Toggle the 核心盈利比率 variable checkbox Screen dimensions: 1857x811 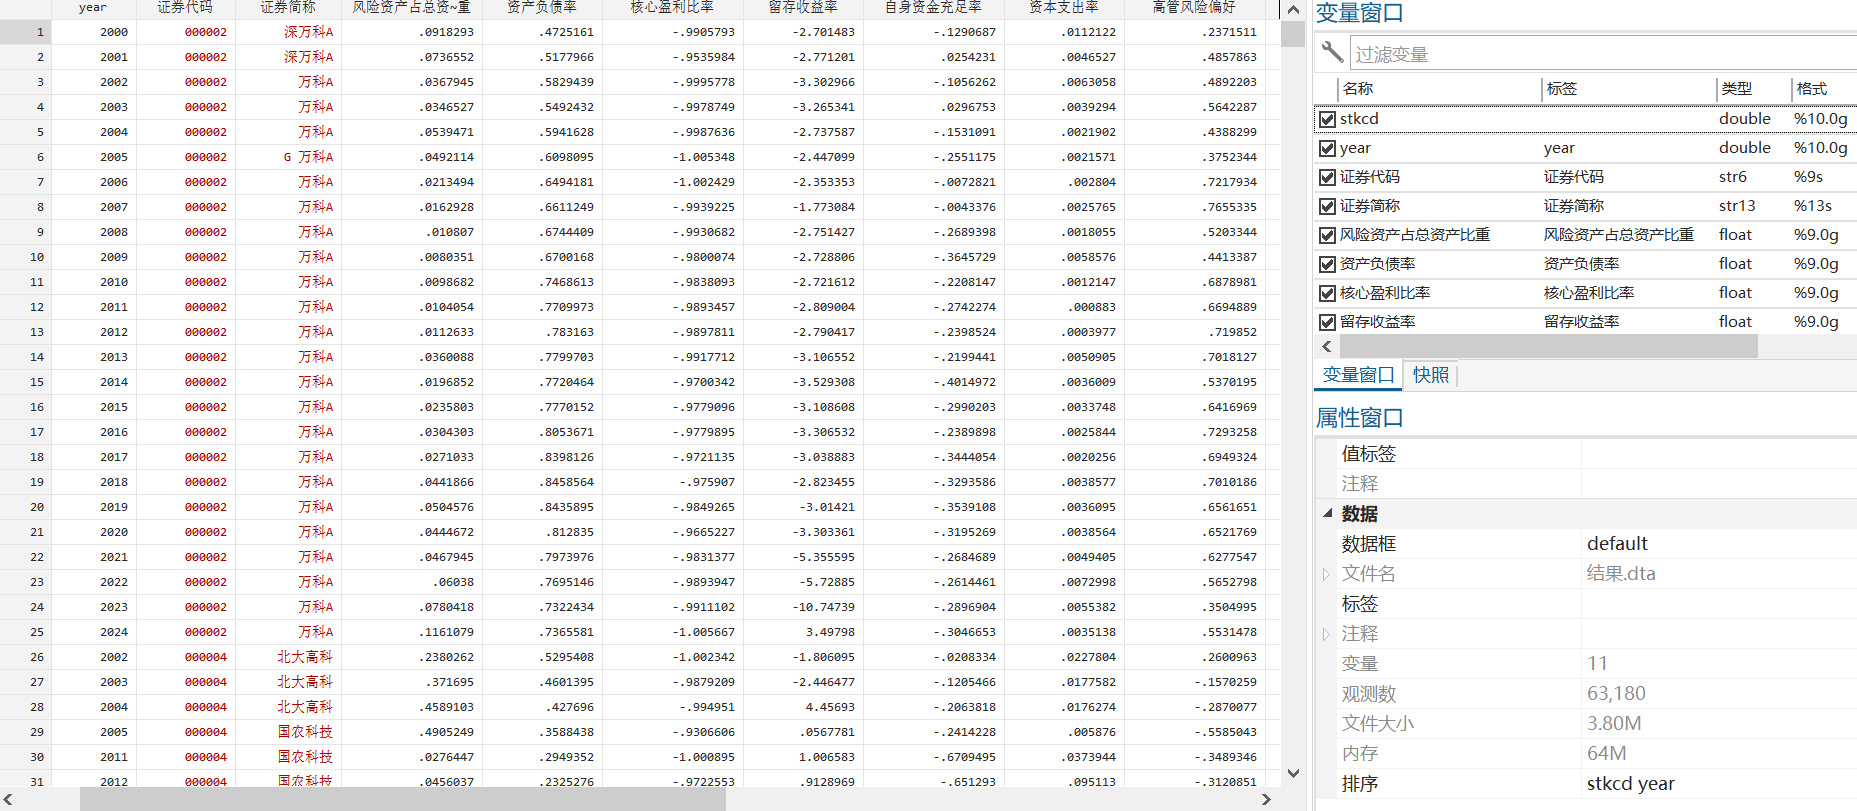tap(1327, 293)
